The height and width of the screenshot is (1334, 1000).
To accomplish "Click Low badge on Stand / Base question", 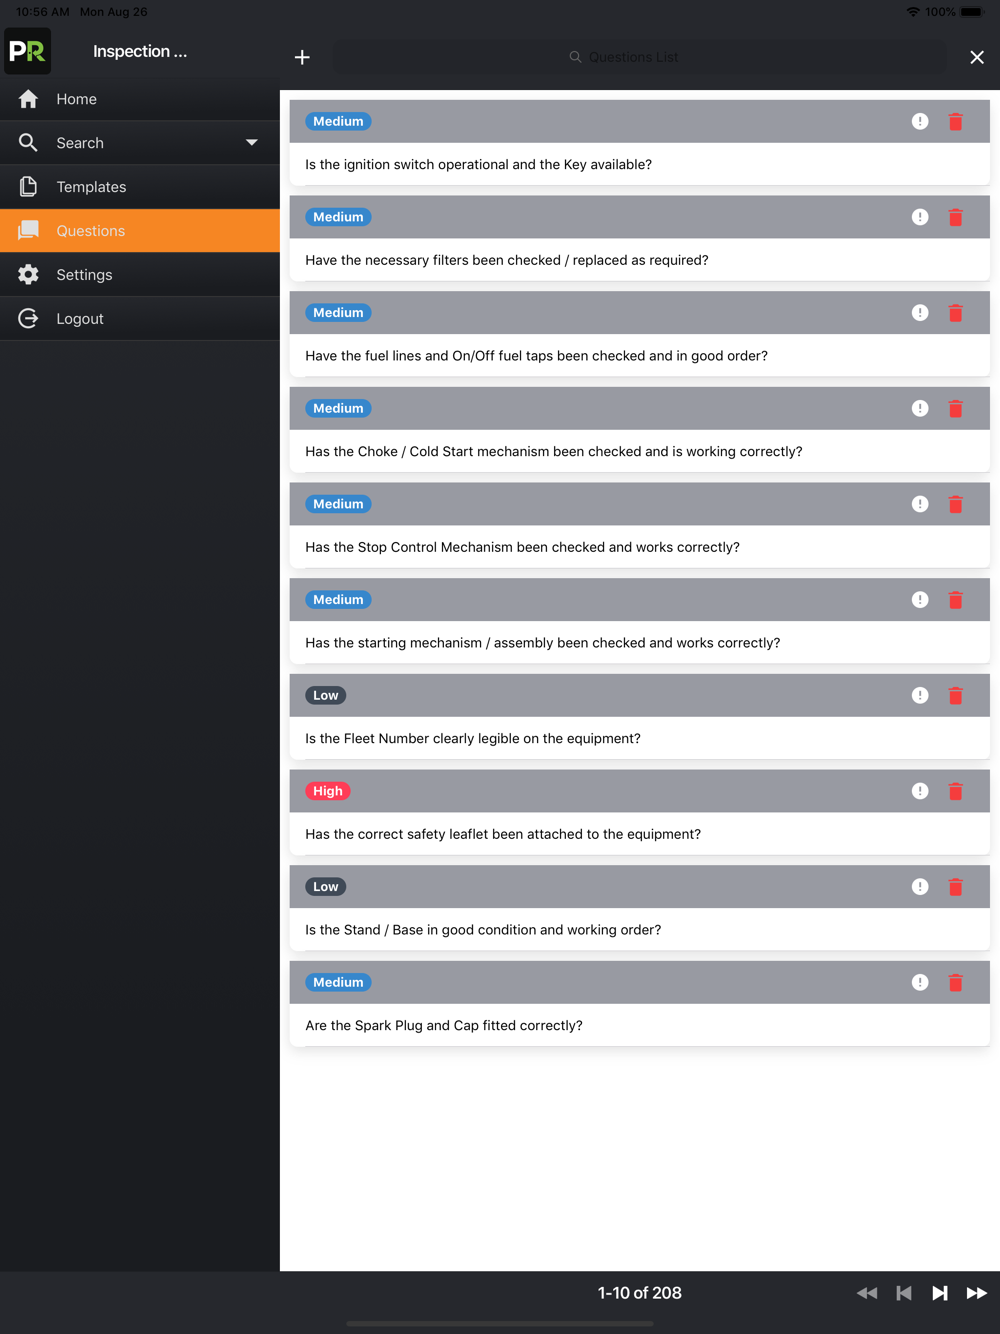I will tap(326, 887).
